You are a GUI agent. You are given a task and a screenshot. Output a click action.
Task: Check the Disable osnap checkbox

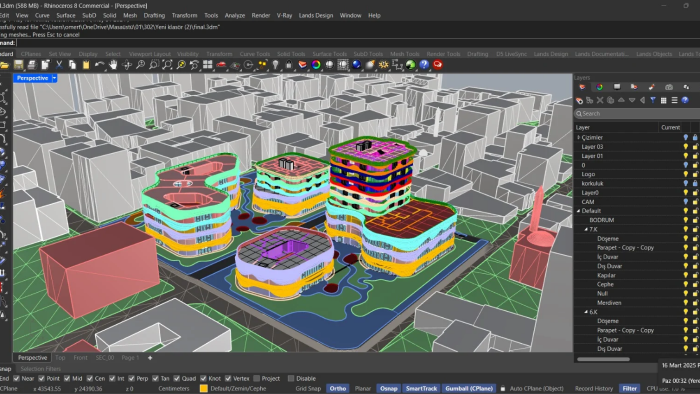tap(291, 378)
